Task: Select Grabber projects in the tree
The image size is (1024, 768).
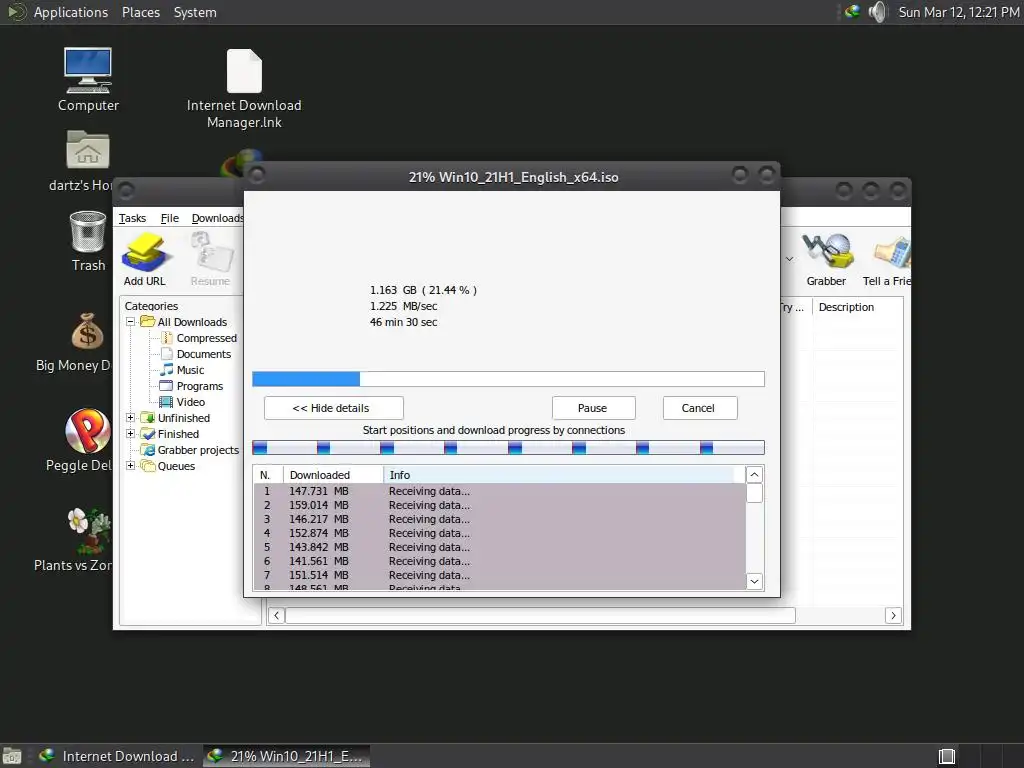Action: (x=198, y=450)
